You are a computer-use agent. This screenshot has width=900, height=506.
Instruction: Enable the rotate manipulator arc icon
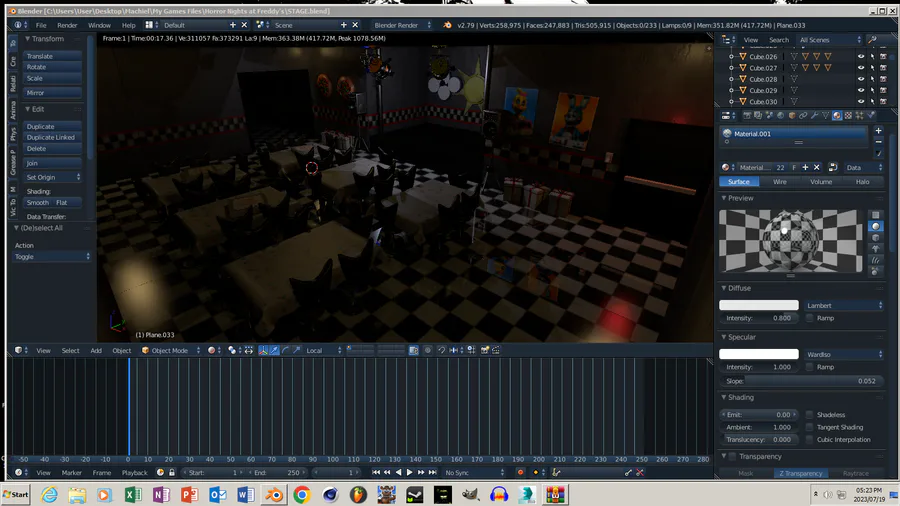(285, 350)
